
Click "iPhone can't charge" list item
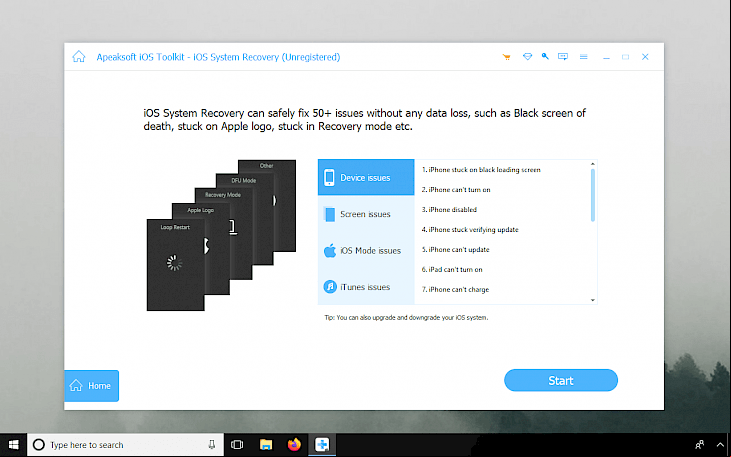coord(455,290)
